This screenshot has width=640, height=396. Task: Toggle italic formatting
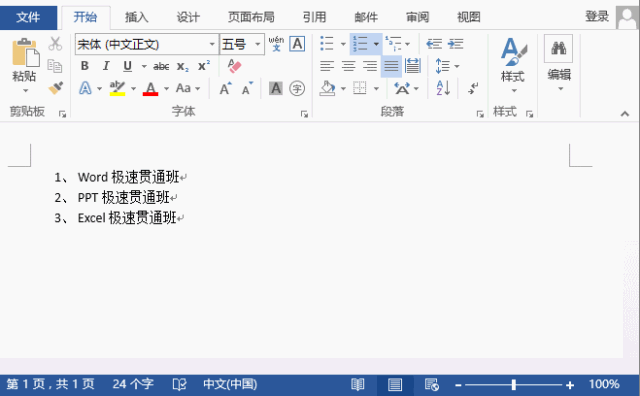(106, 66)
